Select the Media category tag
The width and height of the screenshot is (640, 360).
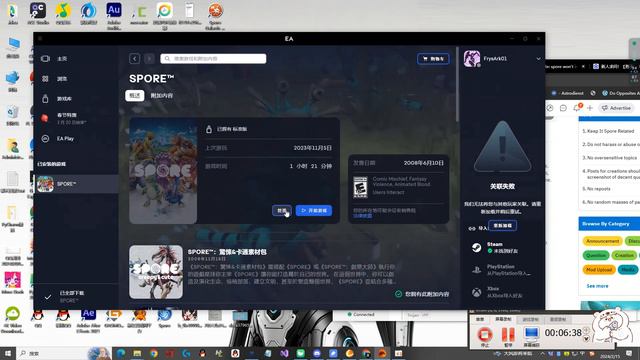pos(628,270)
